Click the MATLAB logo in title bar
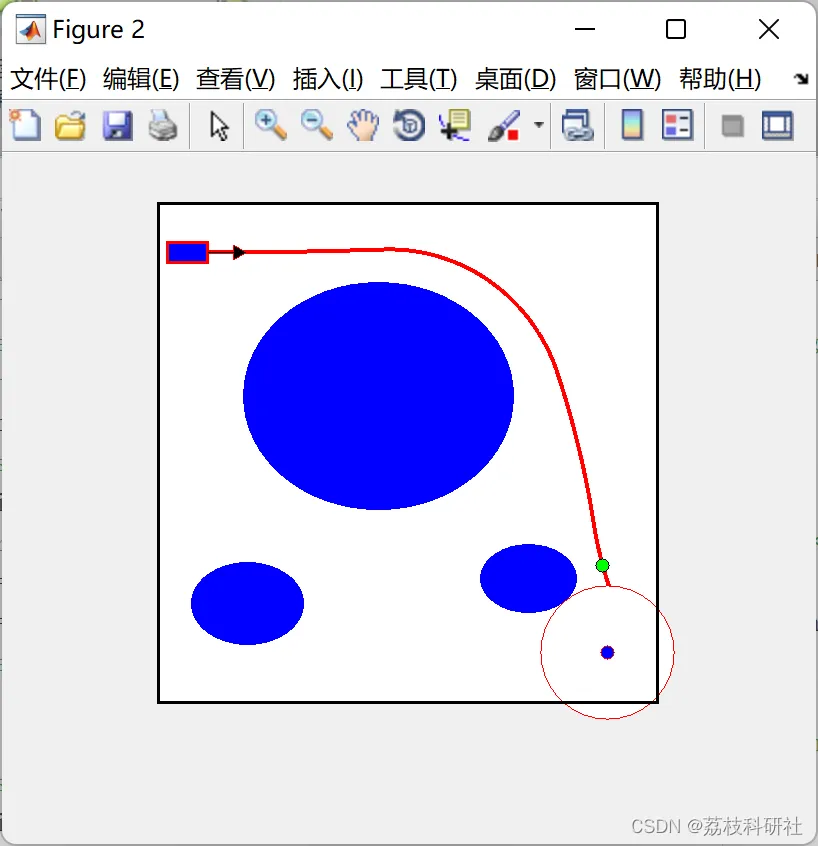Image resolution: width=818 pixels, height=846 pixels. (30, 30)
